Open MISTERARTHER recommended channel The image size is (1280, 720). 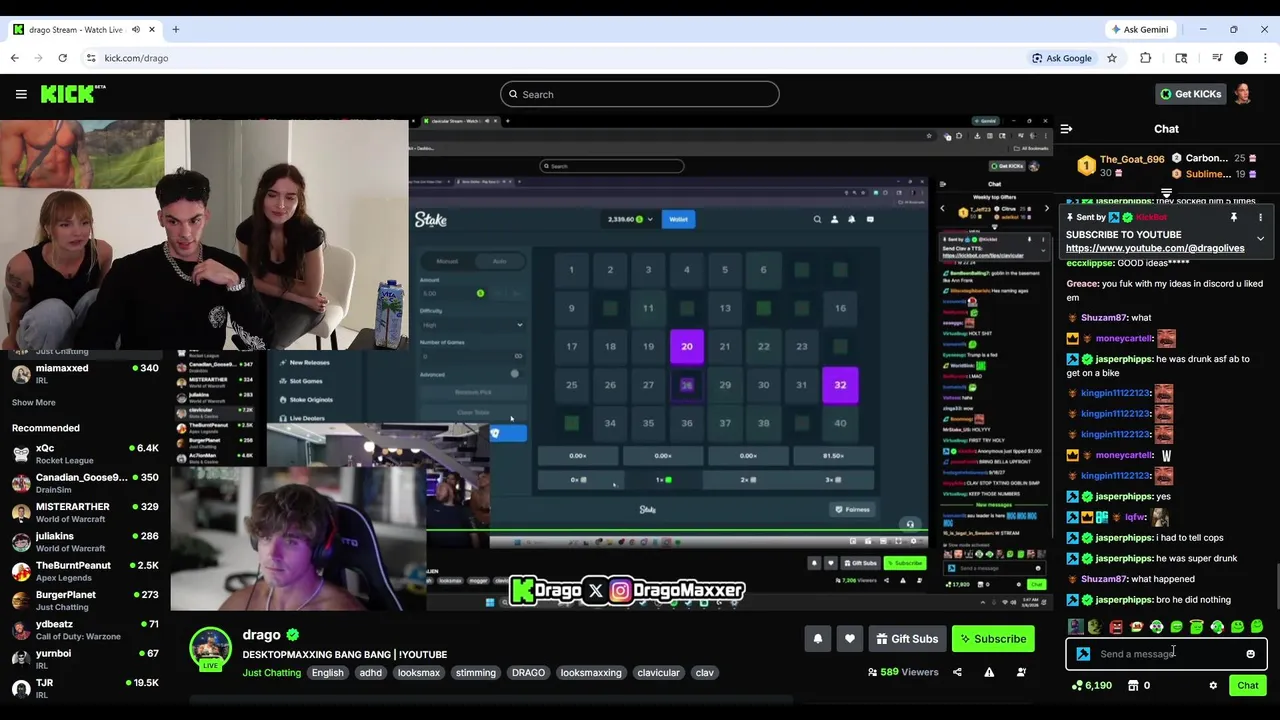[x=85, y=512]
